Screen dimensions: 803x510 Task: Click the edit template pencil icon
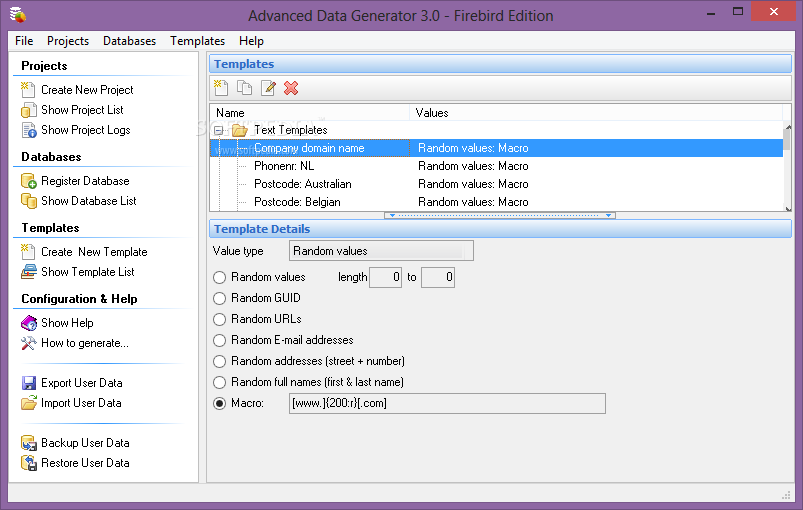268,88
